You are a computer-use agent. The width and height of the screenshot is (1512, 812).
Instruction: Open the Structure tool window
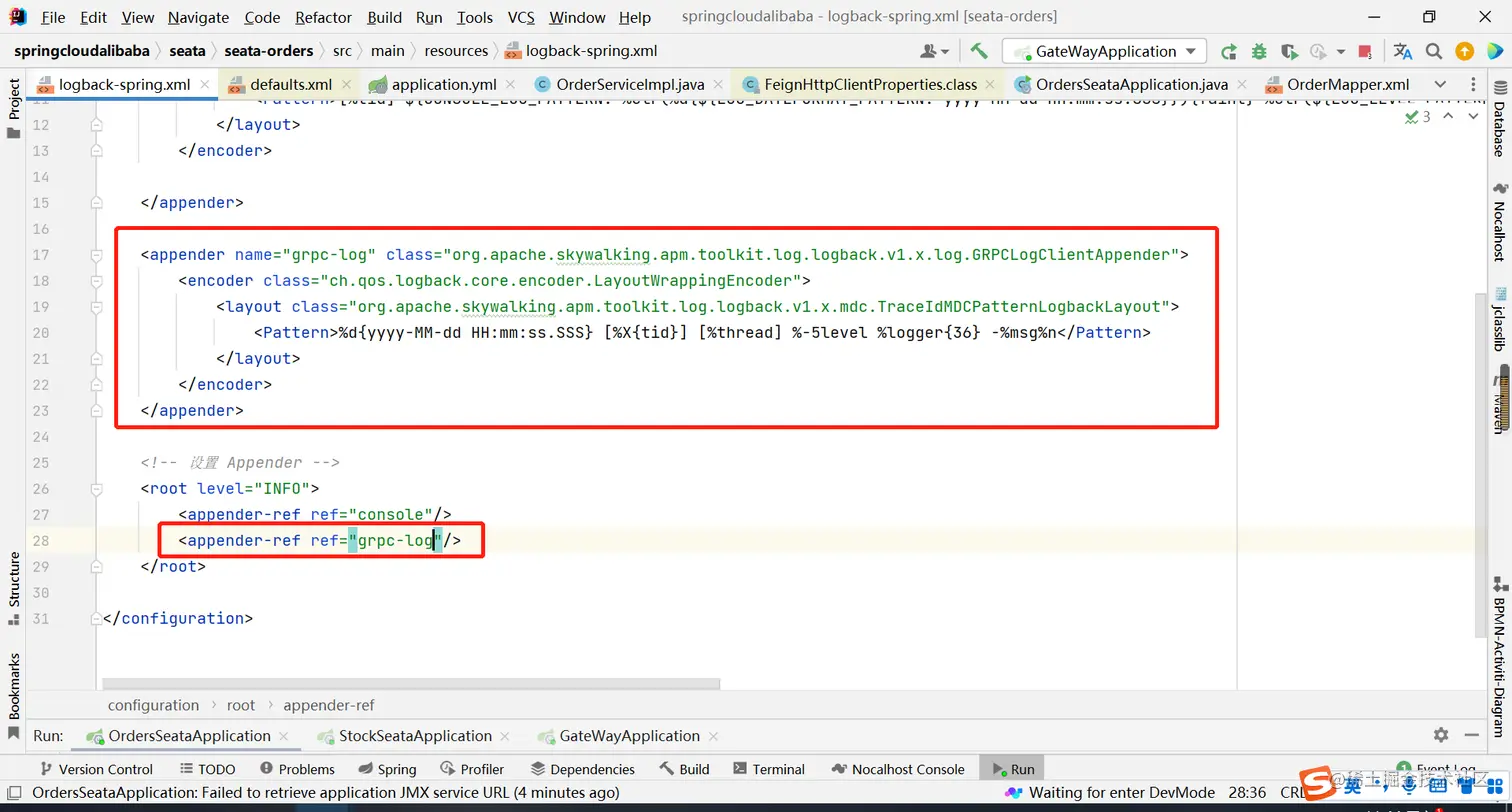[14, 588]
